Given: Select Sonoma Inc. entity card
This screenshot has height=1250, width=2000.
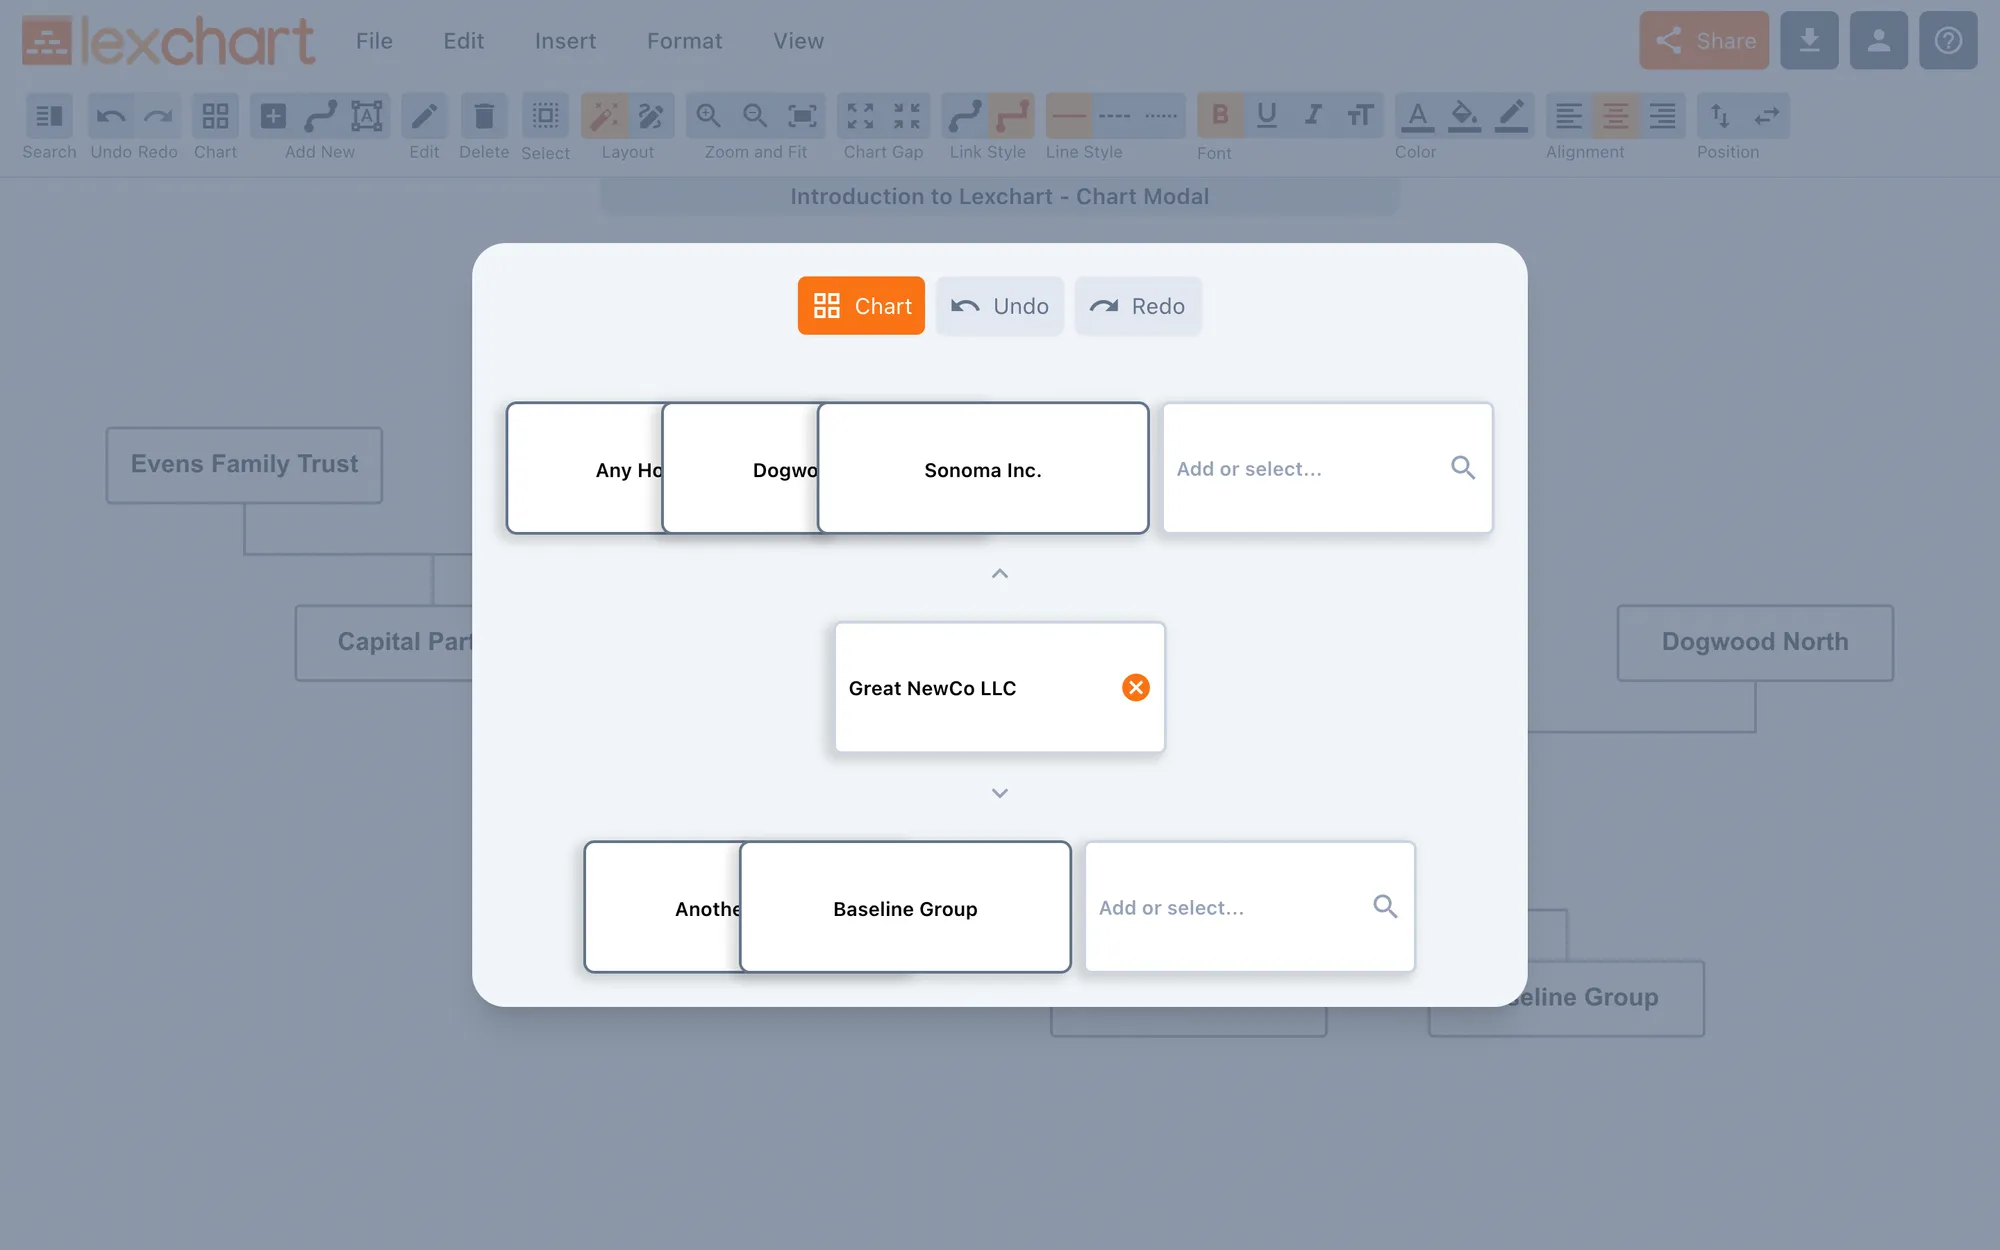Looking at the screenshot, I should 983,468.
